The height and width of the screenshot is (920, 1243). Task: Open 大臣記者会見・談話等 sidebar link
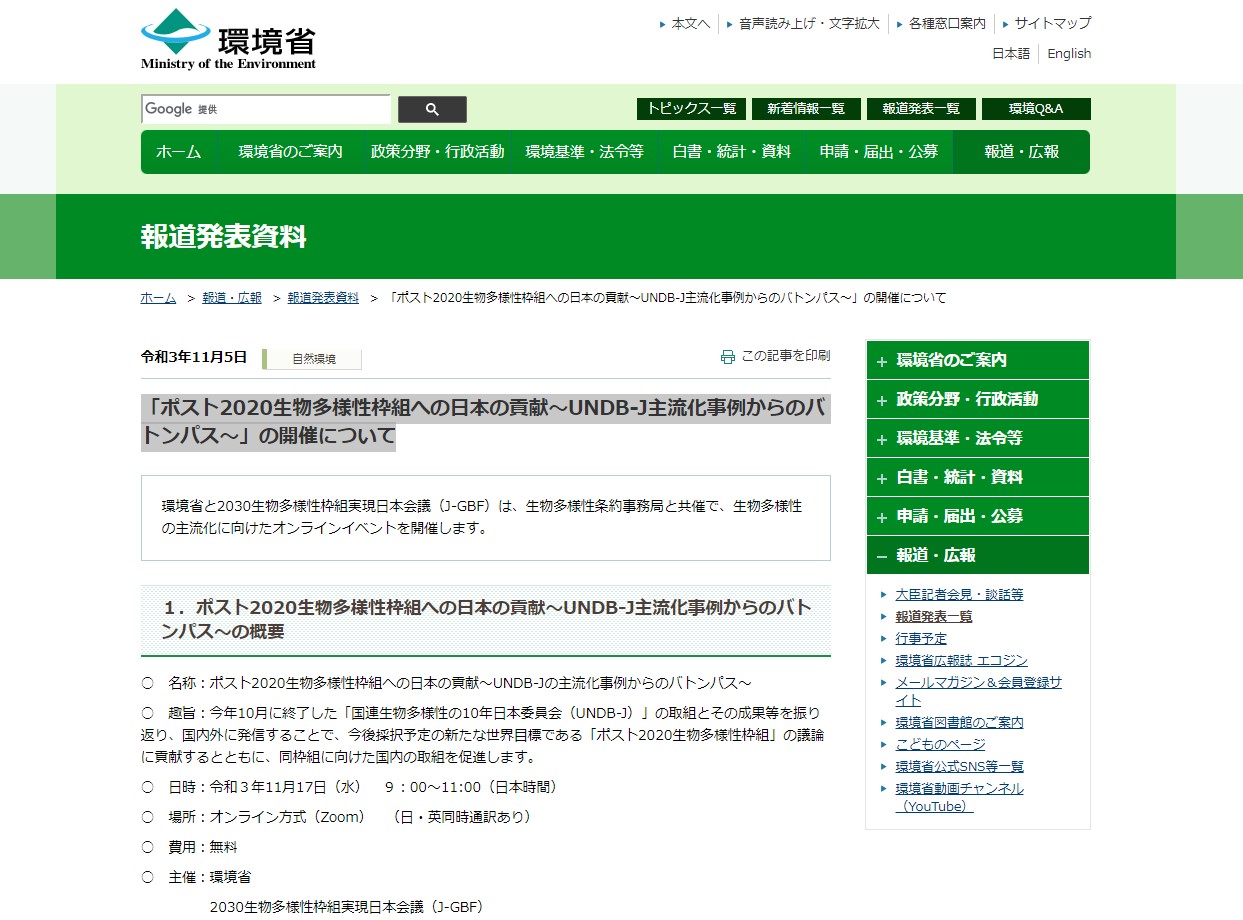click(x=959, y=594)
